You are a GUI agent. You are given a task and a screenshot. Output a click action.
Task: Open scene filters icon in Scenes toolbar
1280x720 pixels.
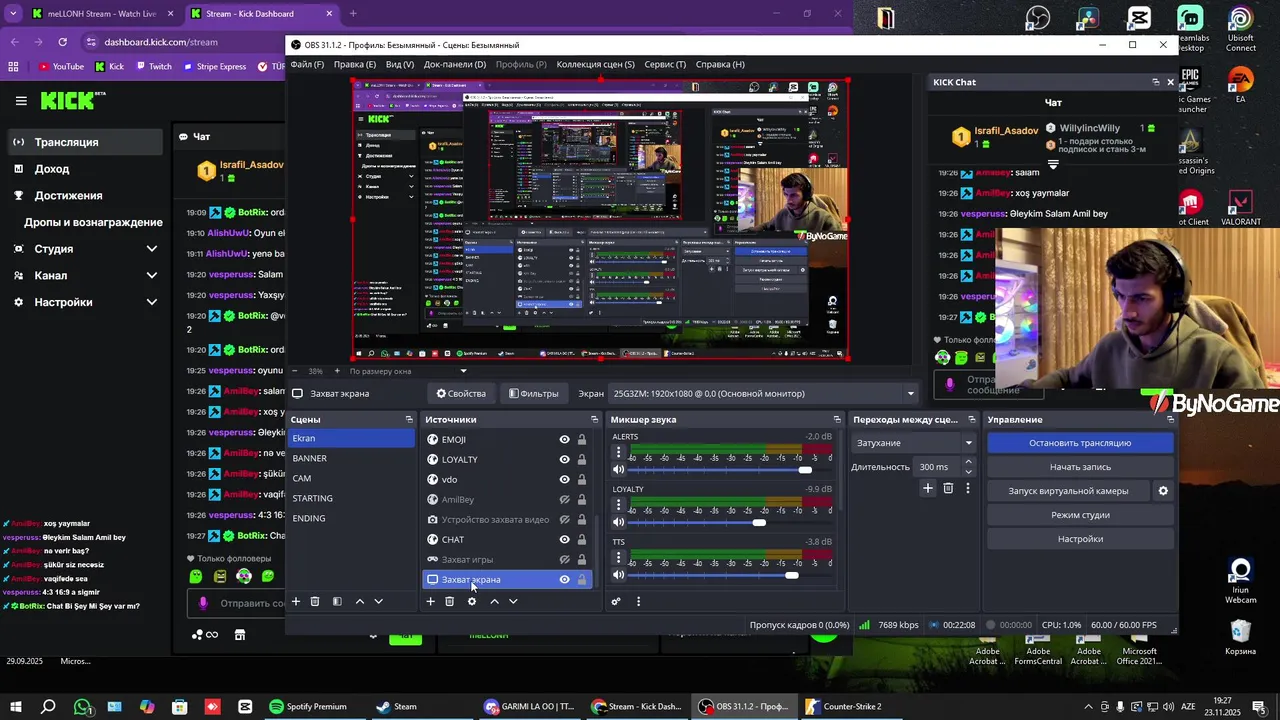click(x=337, y=601)
